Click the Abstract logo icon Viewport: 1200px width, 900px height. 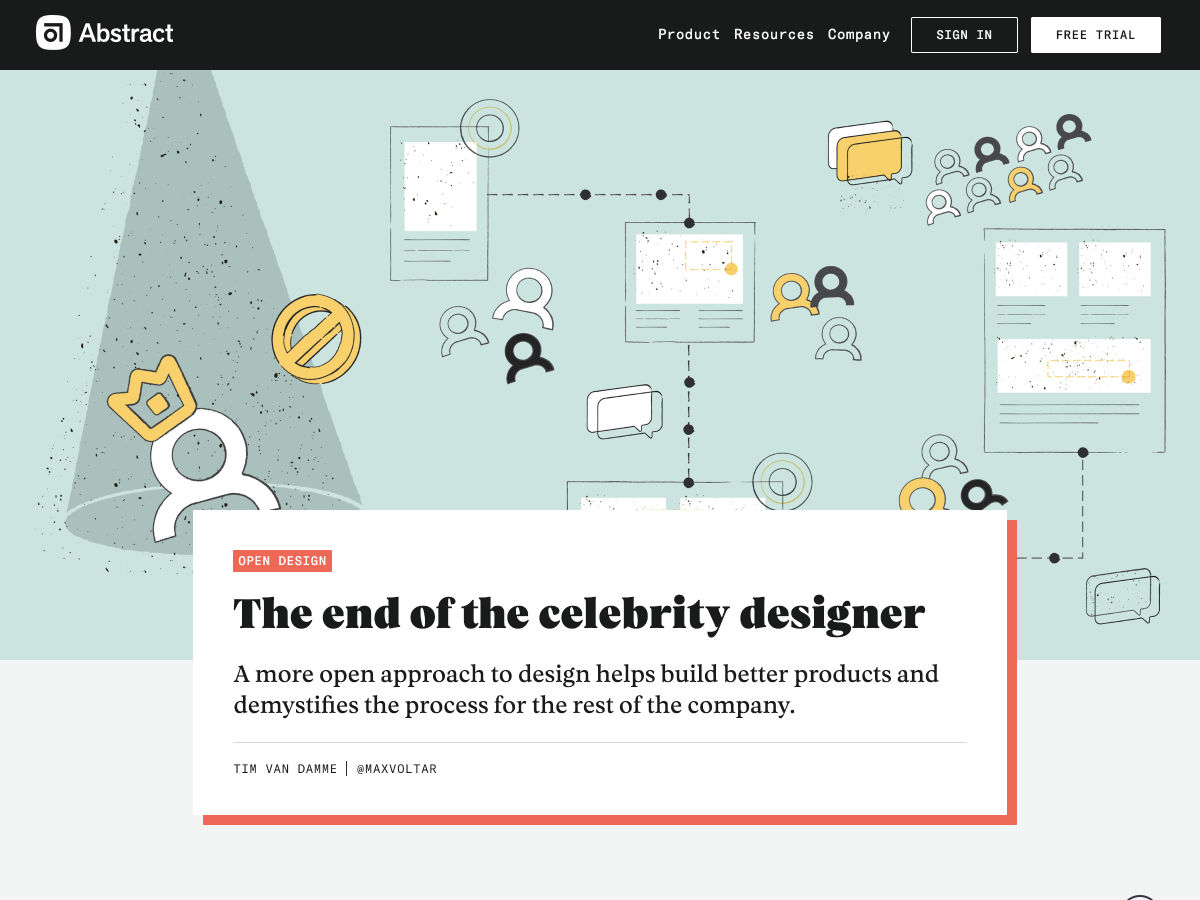53,33
